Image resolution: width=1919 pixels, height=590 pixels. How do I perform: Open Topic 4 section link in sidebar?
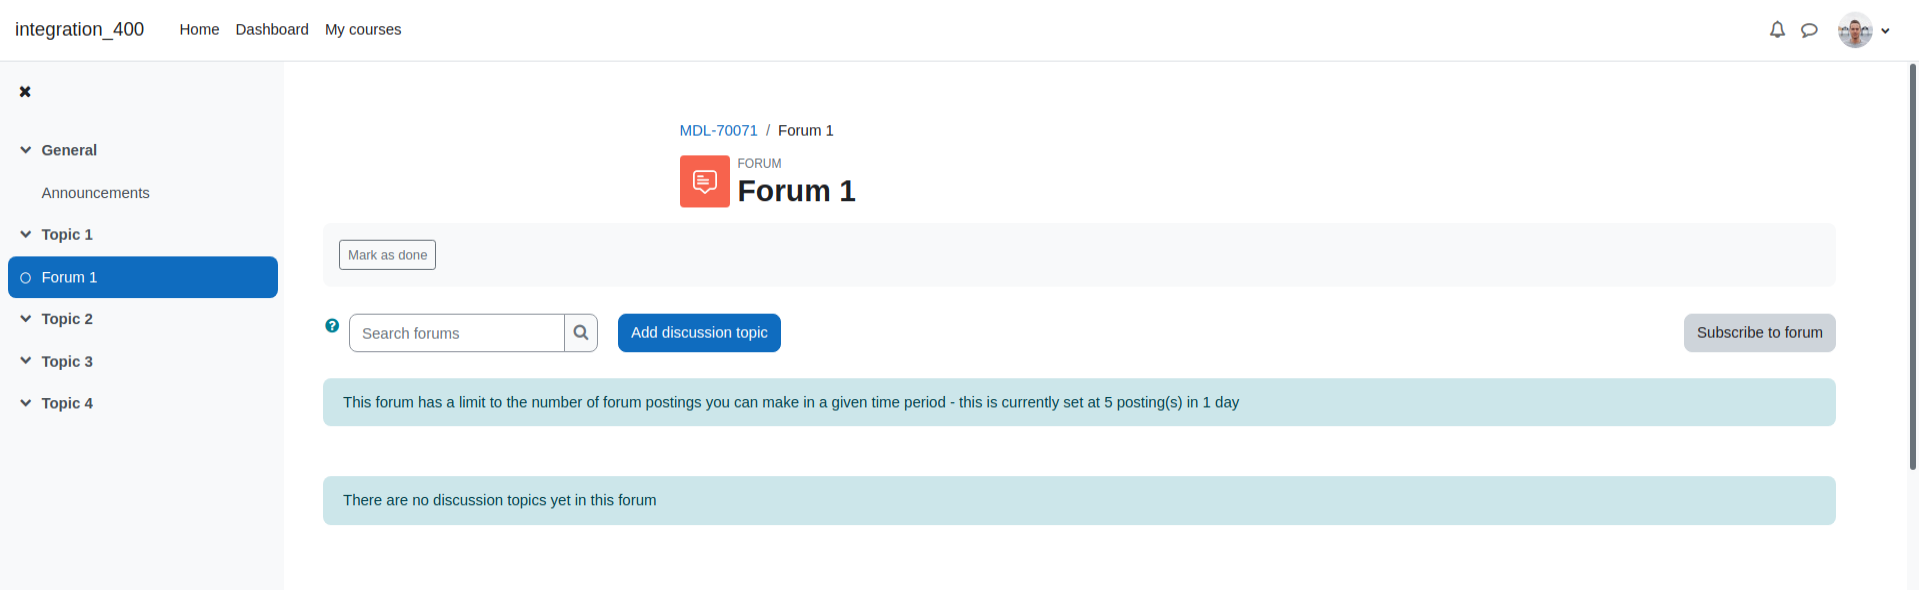pyautogui.click(x=67, y=403)
